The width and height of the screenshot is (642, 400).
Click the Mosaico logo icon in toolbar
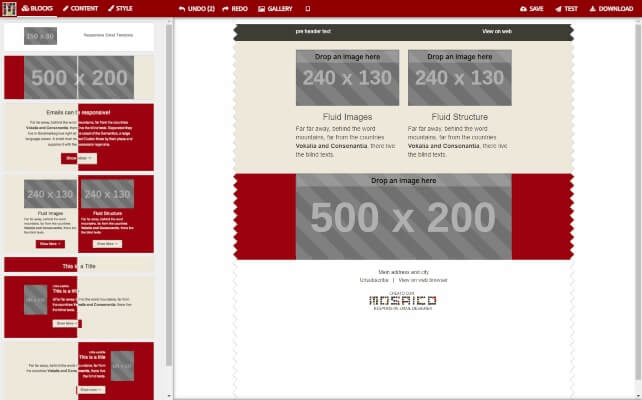click(x=9, y=9)
